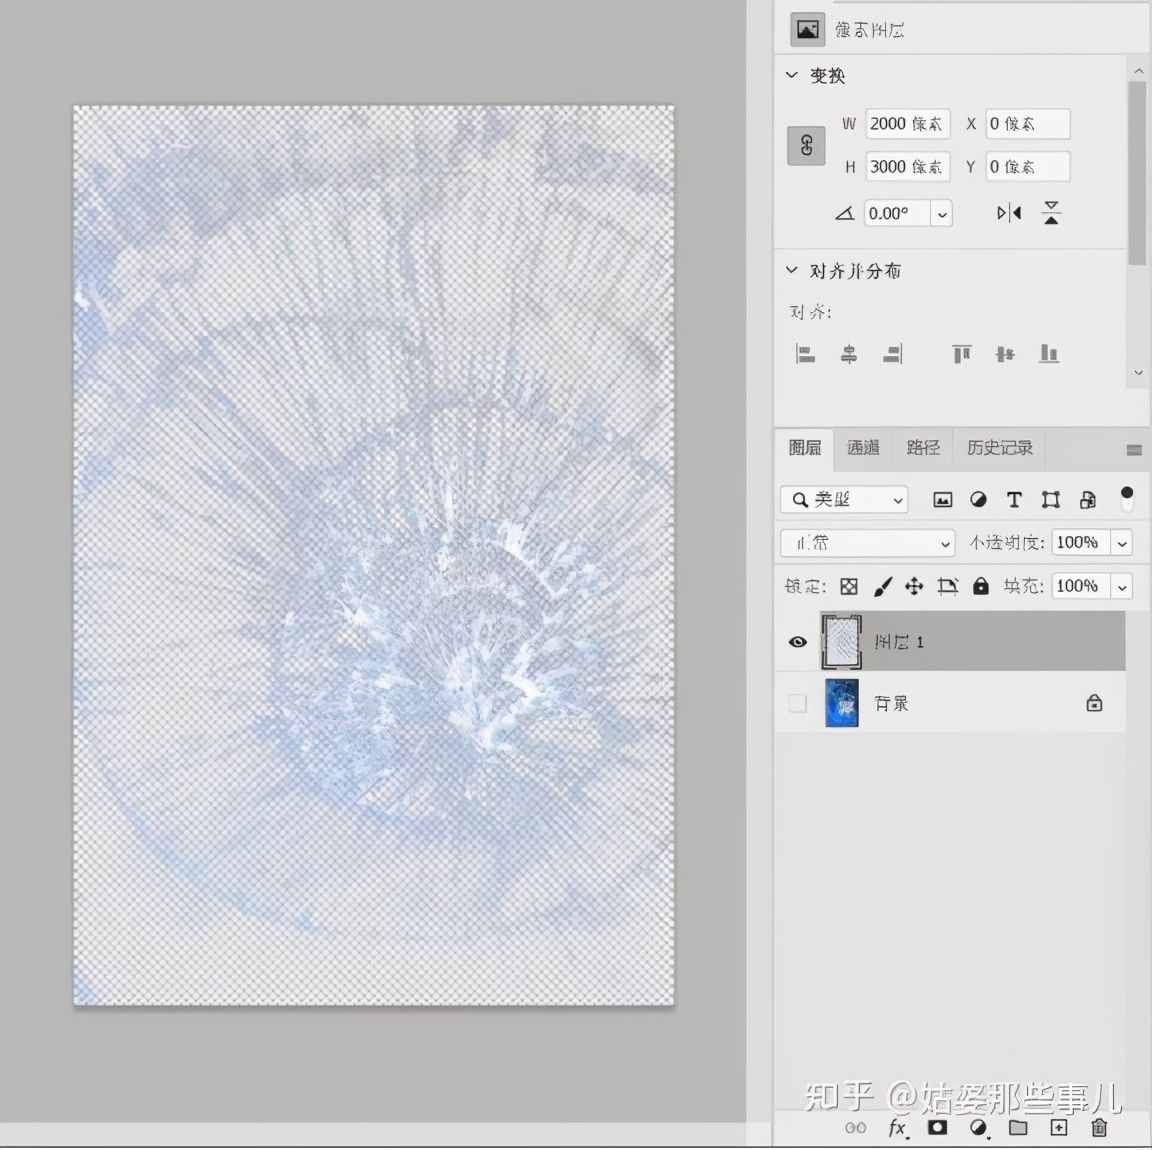This screenshot has width=1152, height=1150.
Task: Link the selected layers
Action: click(x=856, y=1128)
